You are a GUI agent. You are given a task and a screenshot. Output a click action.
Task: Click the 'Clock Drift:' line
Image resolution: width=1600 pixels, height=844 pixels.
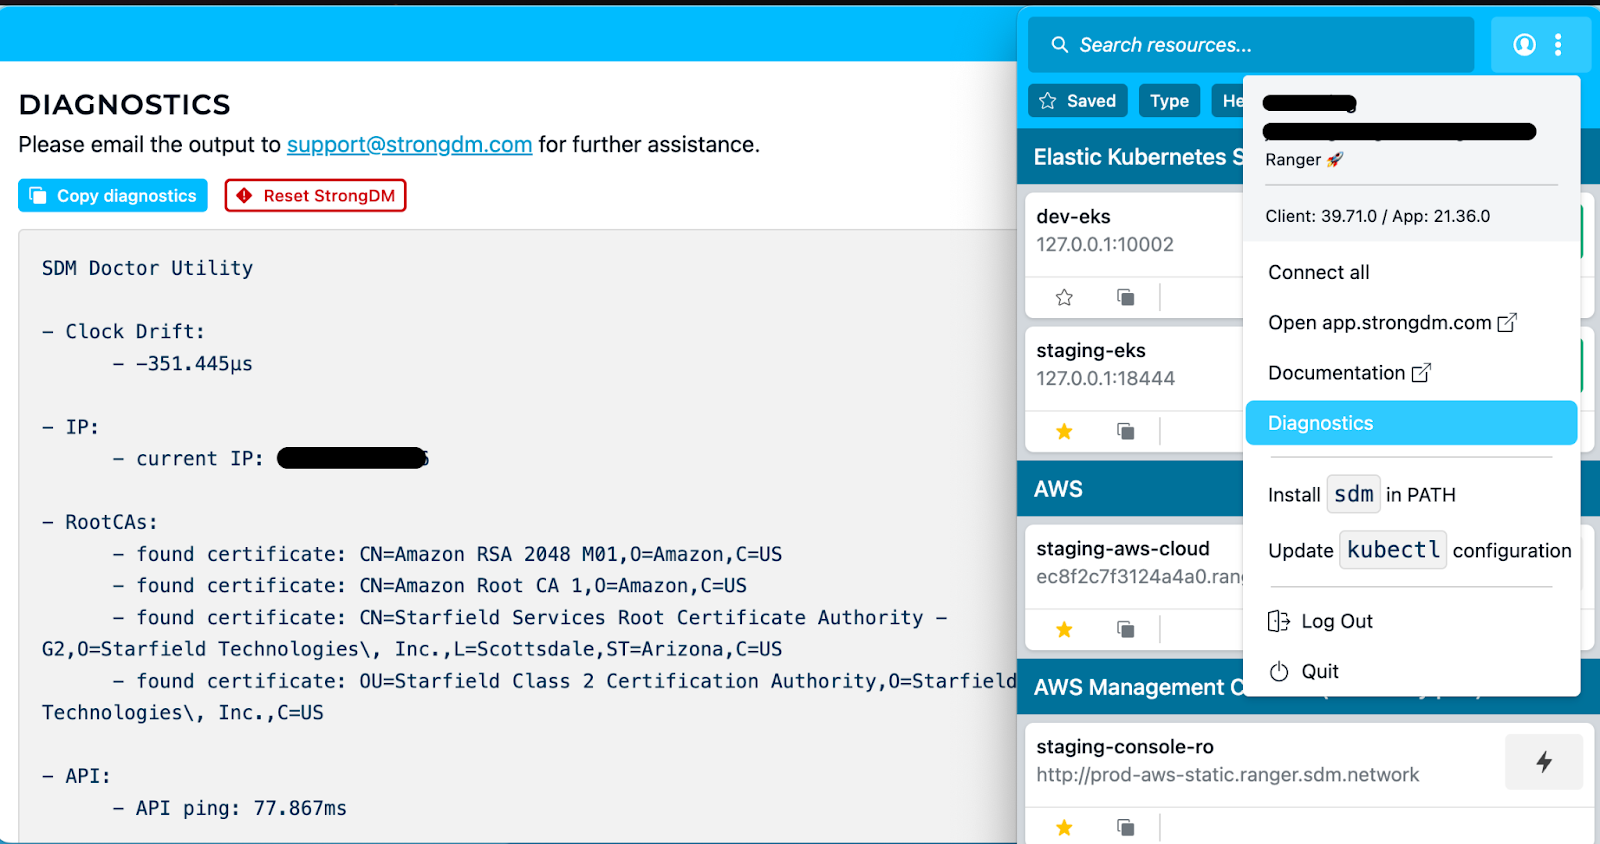point(123,331)
